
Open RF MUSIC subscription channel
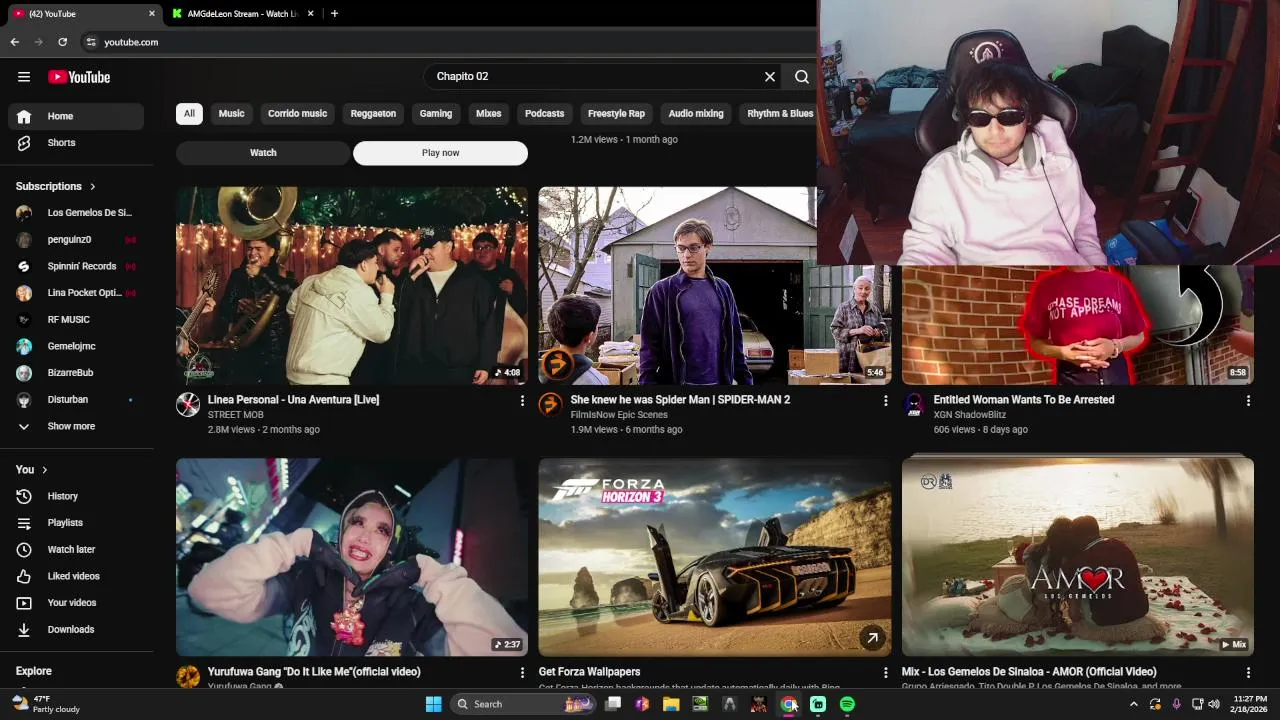click(76, 319)
